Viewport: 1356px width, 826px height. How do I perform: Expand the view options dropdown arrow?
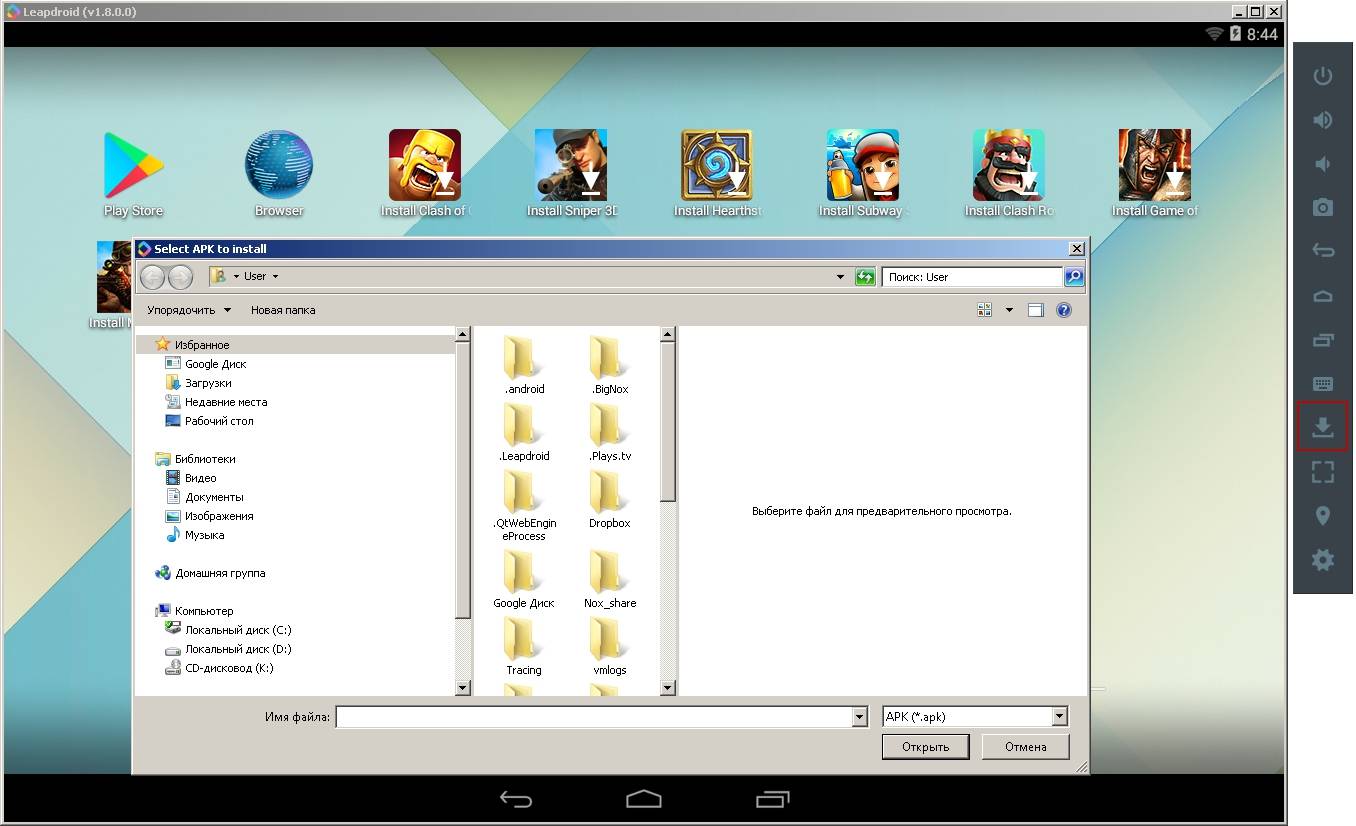[1009, 310]
